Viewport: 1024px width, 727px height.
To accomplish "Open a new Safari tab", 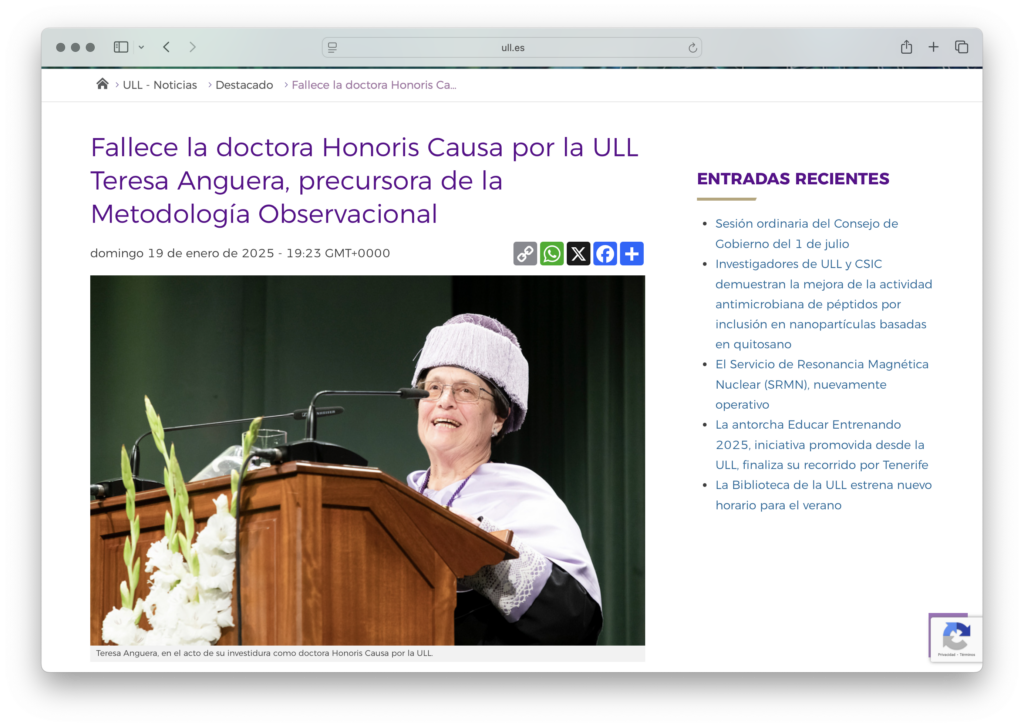I will pos(933,47).
